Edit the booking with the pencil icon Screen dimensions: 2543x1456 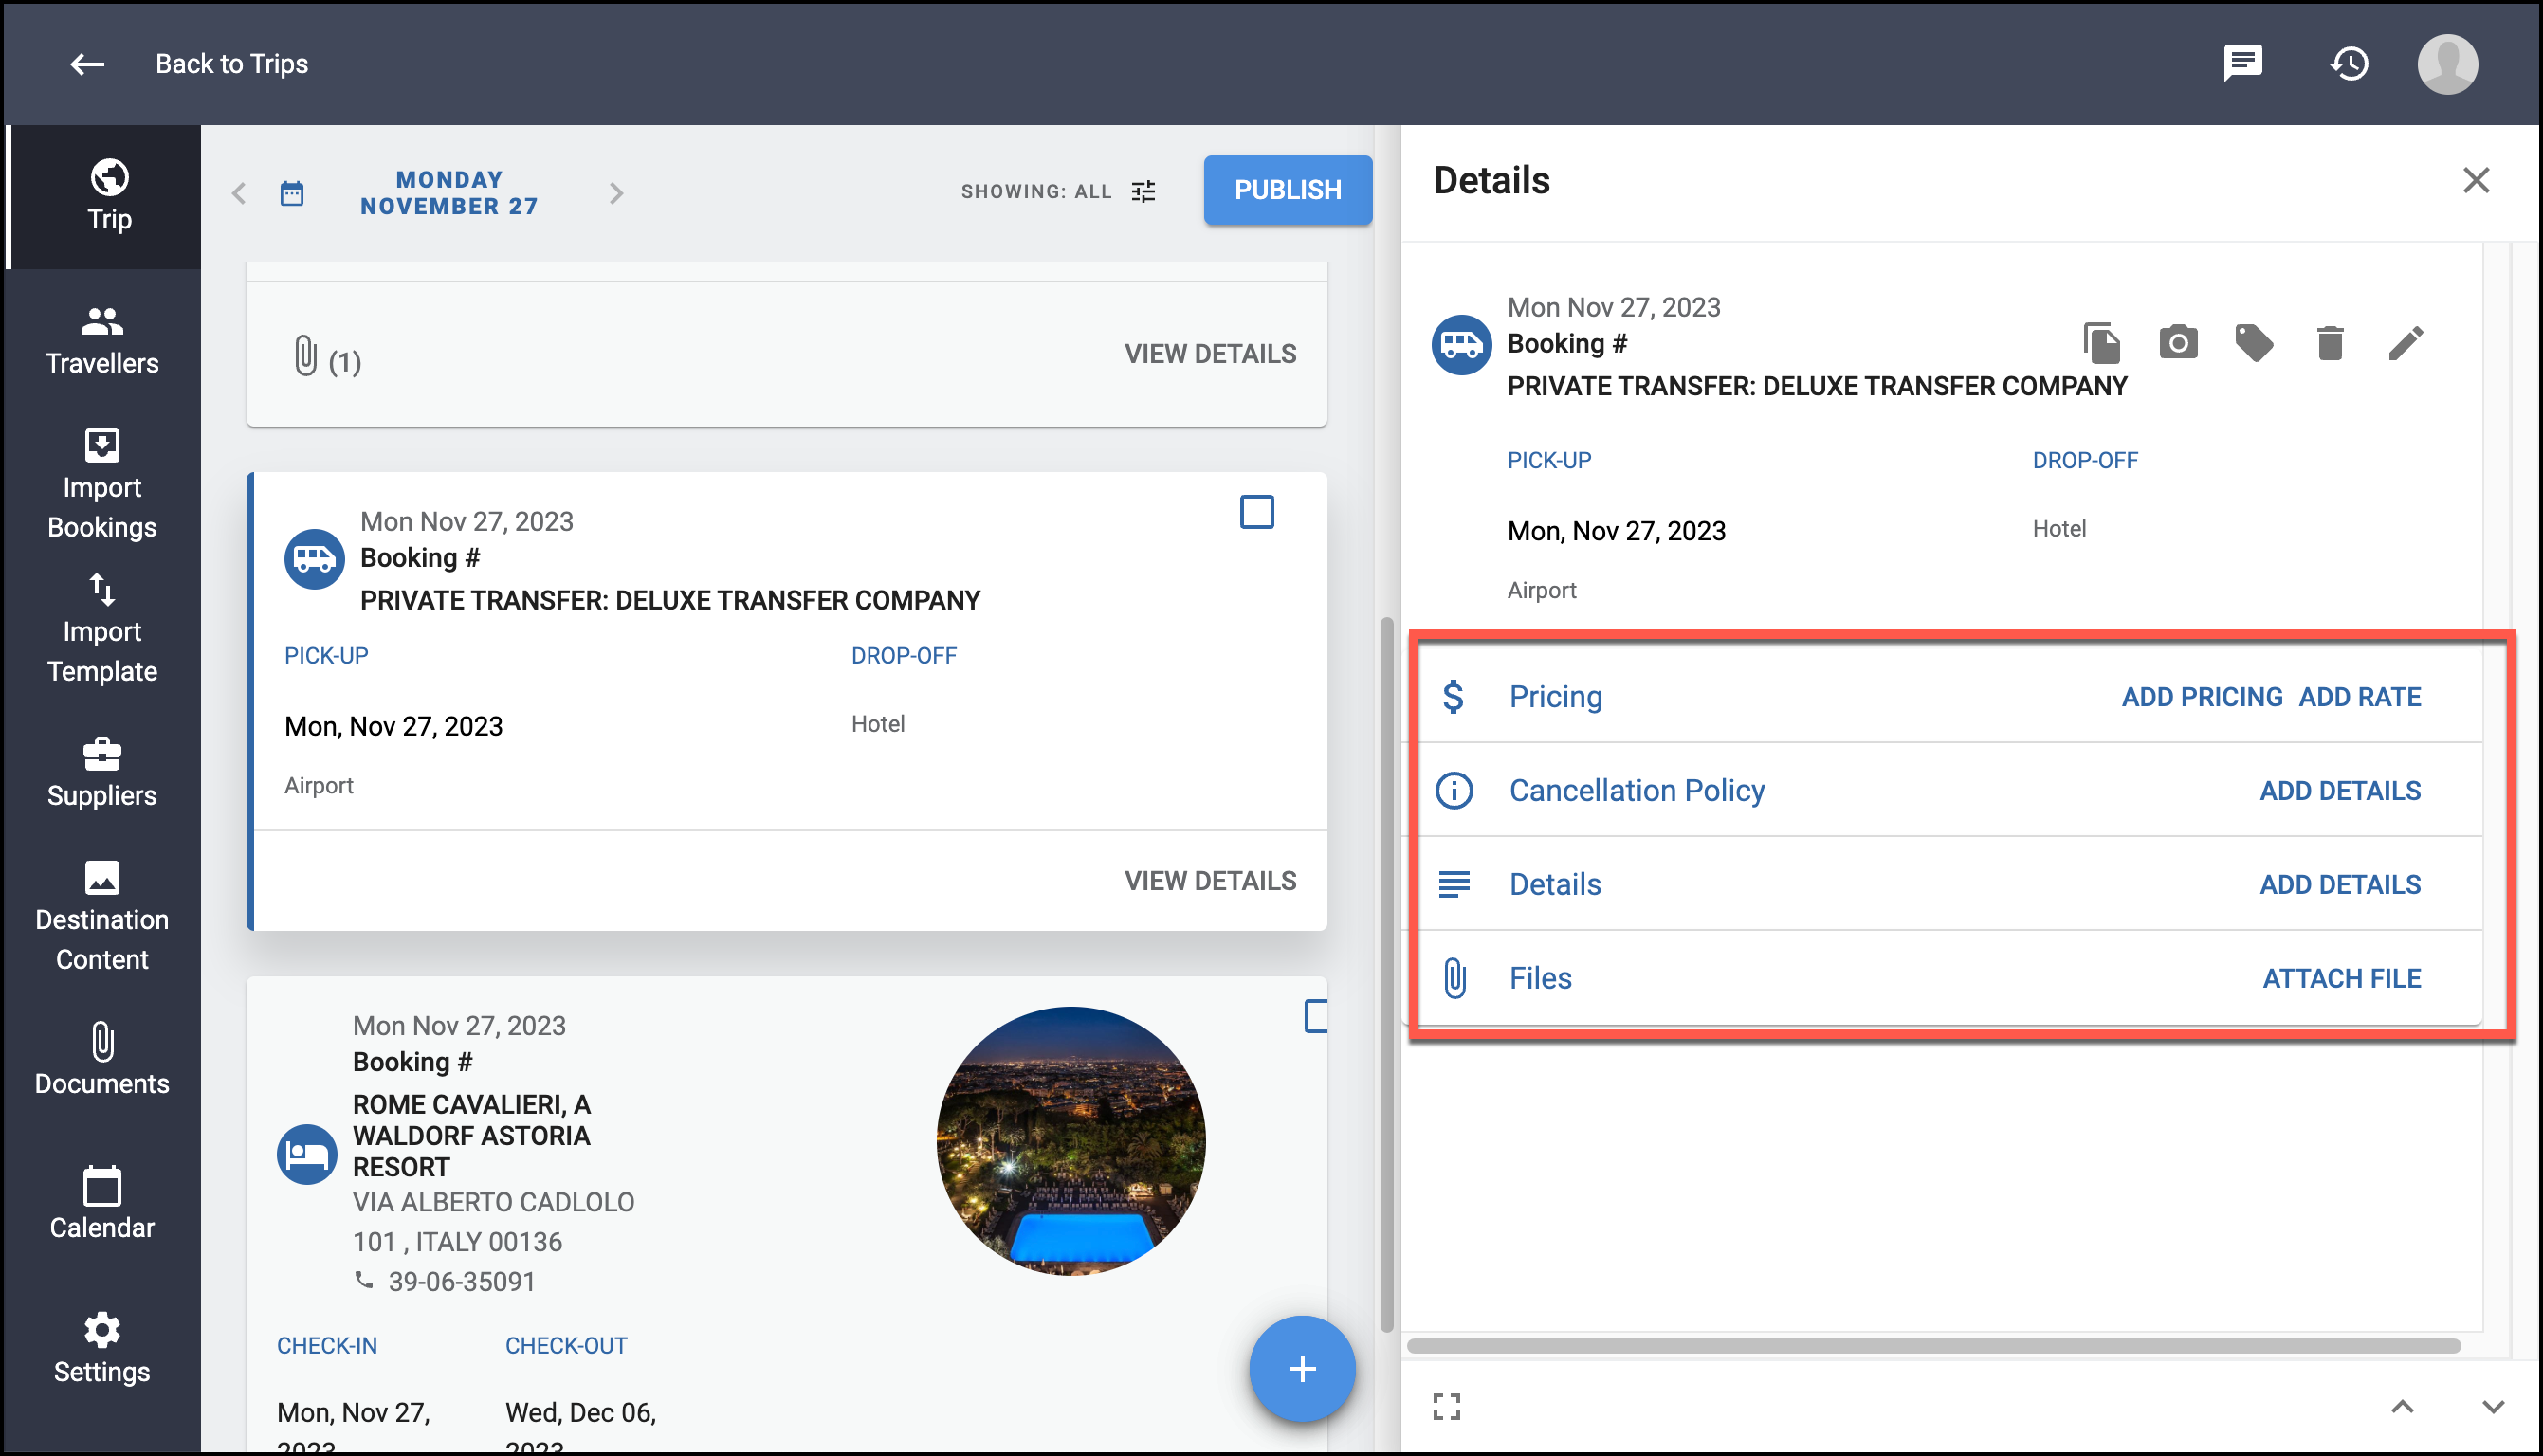pyautogui.click(x=2406, y=343)
